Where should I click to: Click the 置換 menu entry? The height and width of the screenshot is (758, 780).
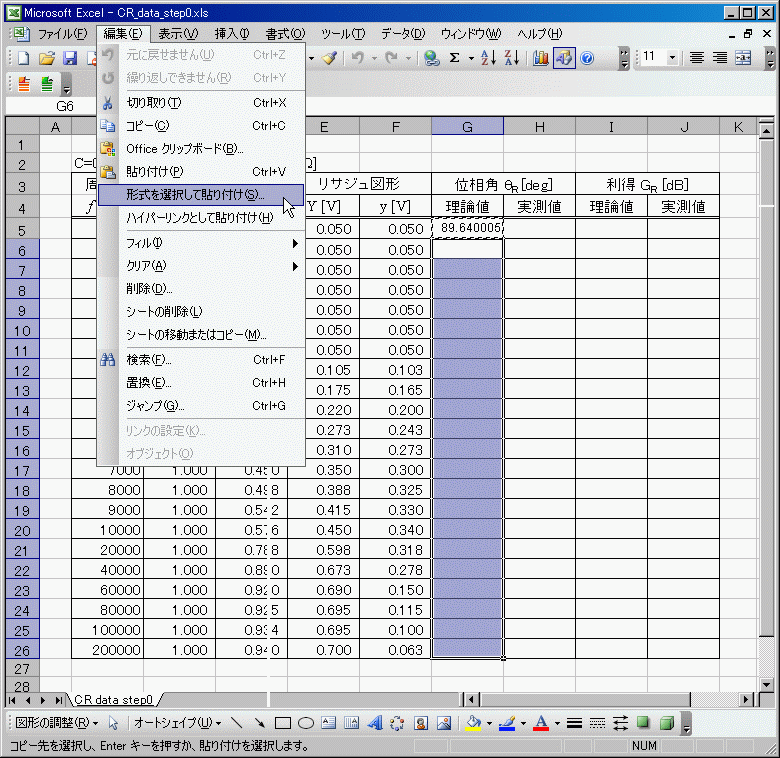(x=149, y=382)
